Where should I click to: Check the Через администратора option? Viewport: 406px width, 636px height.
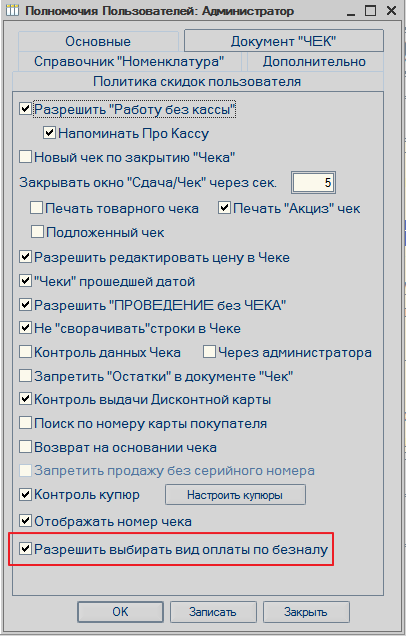coord(209,352)
